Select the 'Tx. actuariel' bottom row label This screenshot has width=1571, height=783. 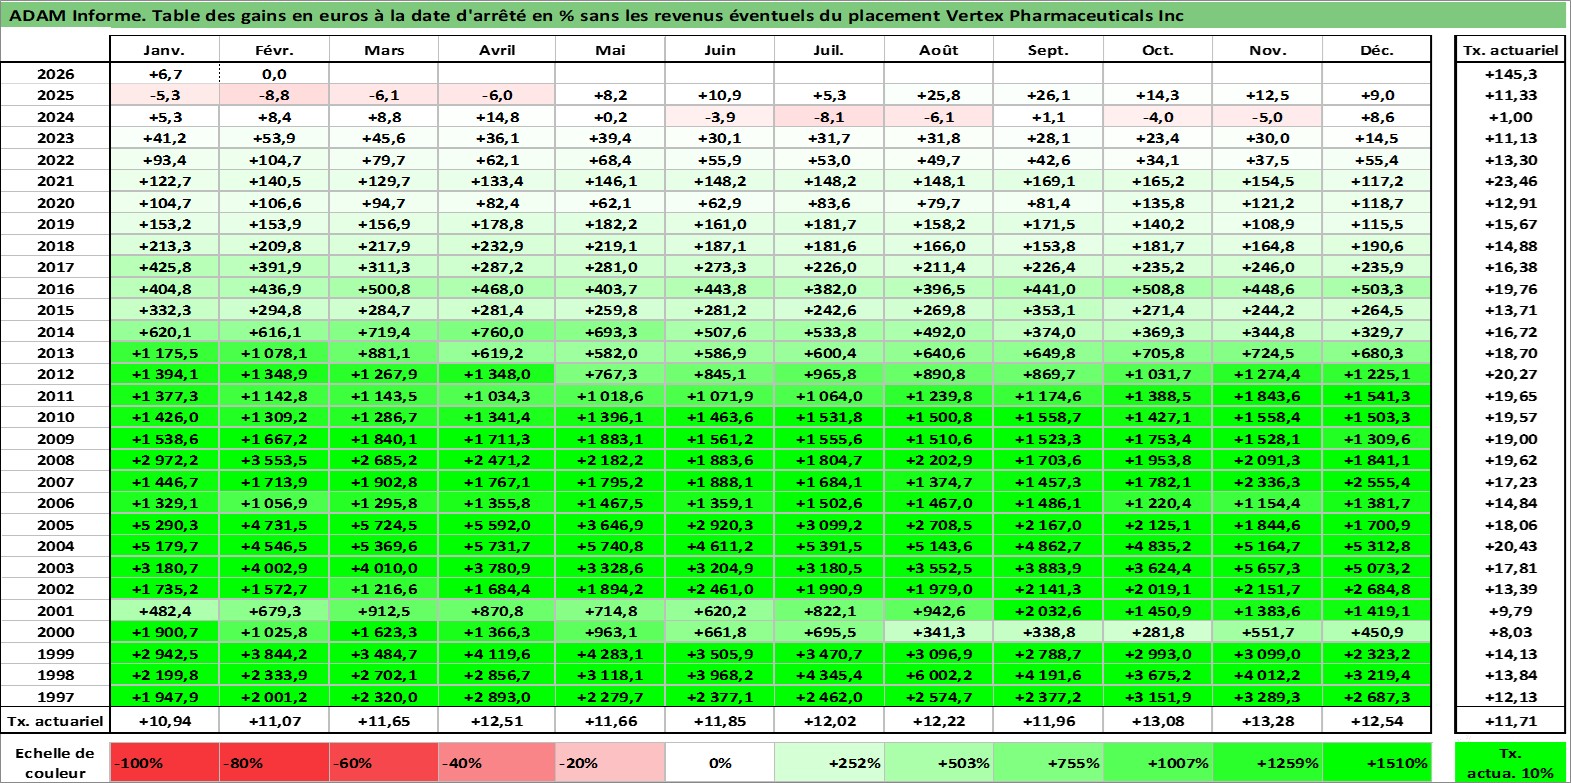55,720
